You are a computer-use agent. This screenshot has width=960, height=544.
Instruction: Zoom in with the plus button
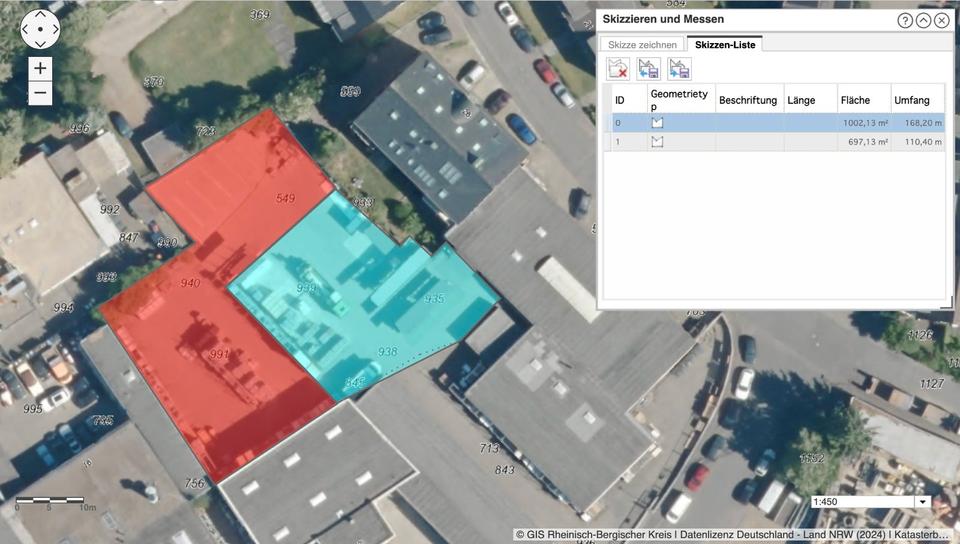40,69
